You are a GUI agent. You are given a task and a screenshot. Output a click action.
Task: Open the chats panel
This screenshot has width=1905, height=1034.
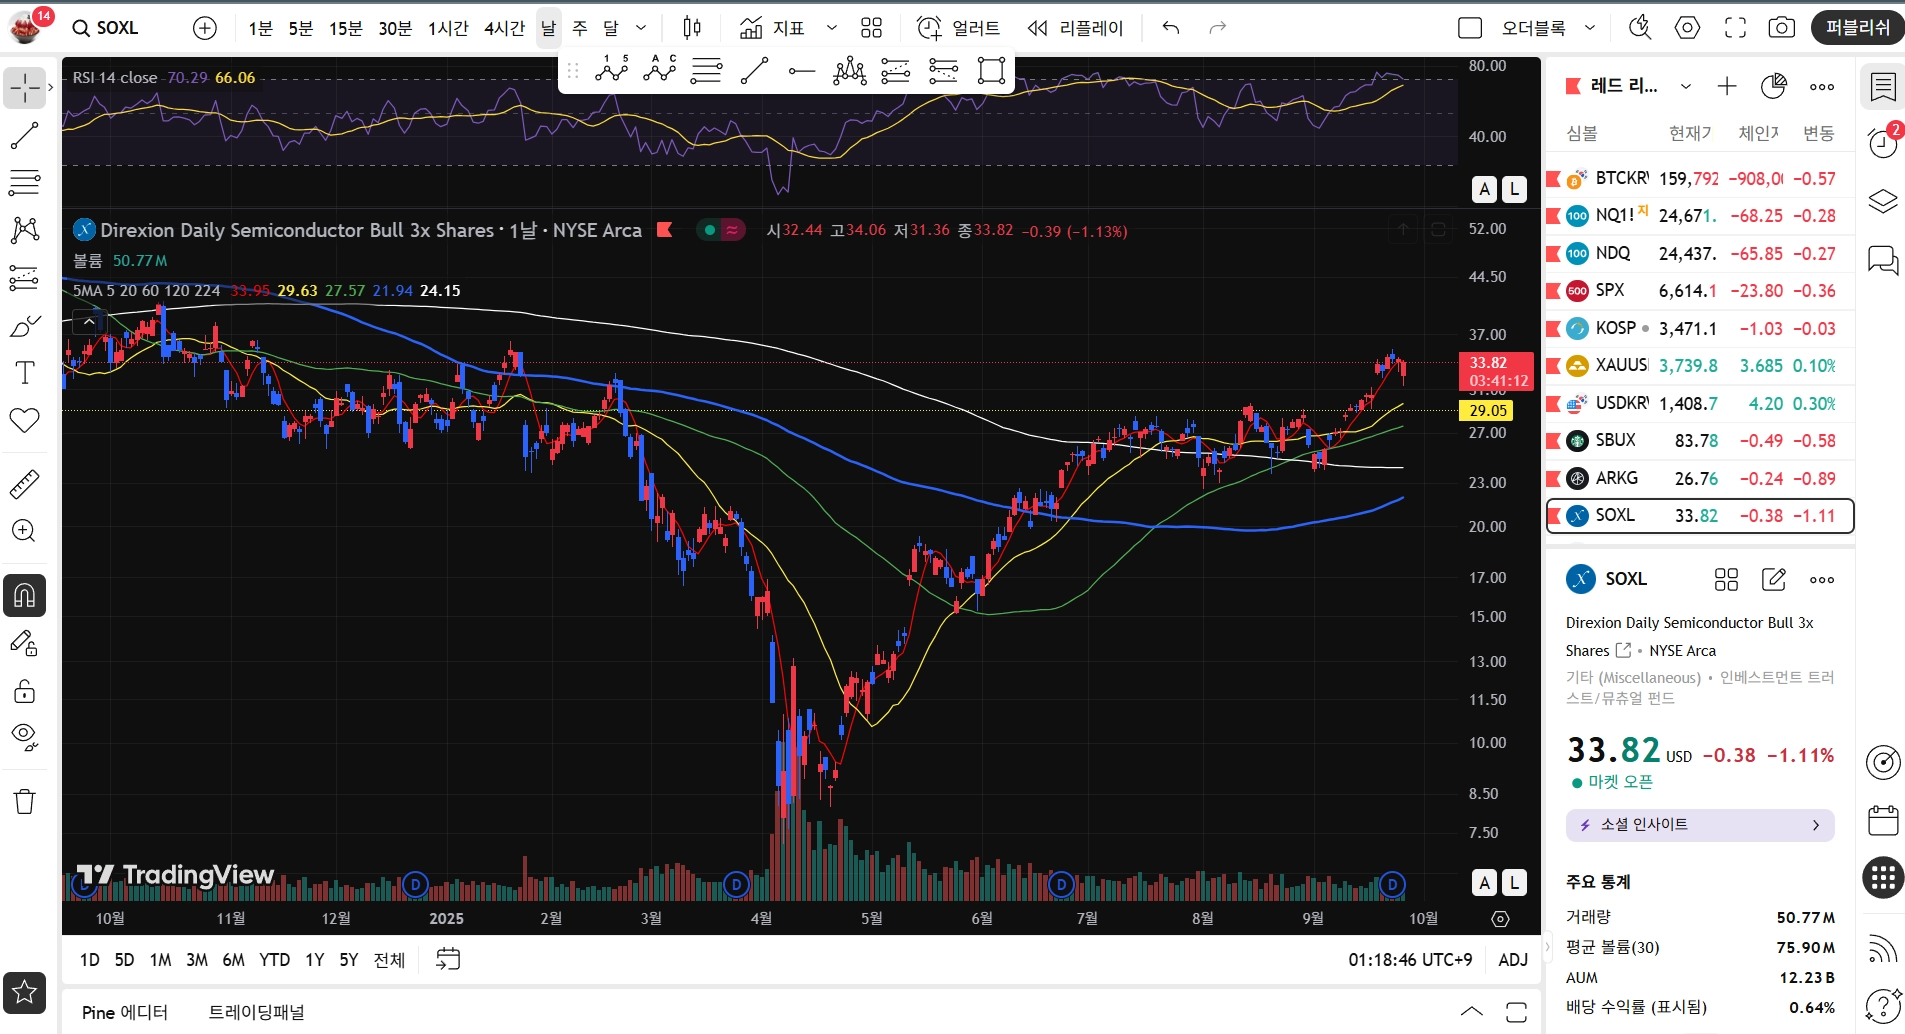pyautogui.click(x=1883, y=260)
